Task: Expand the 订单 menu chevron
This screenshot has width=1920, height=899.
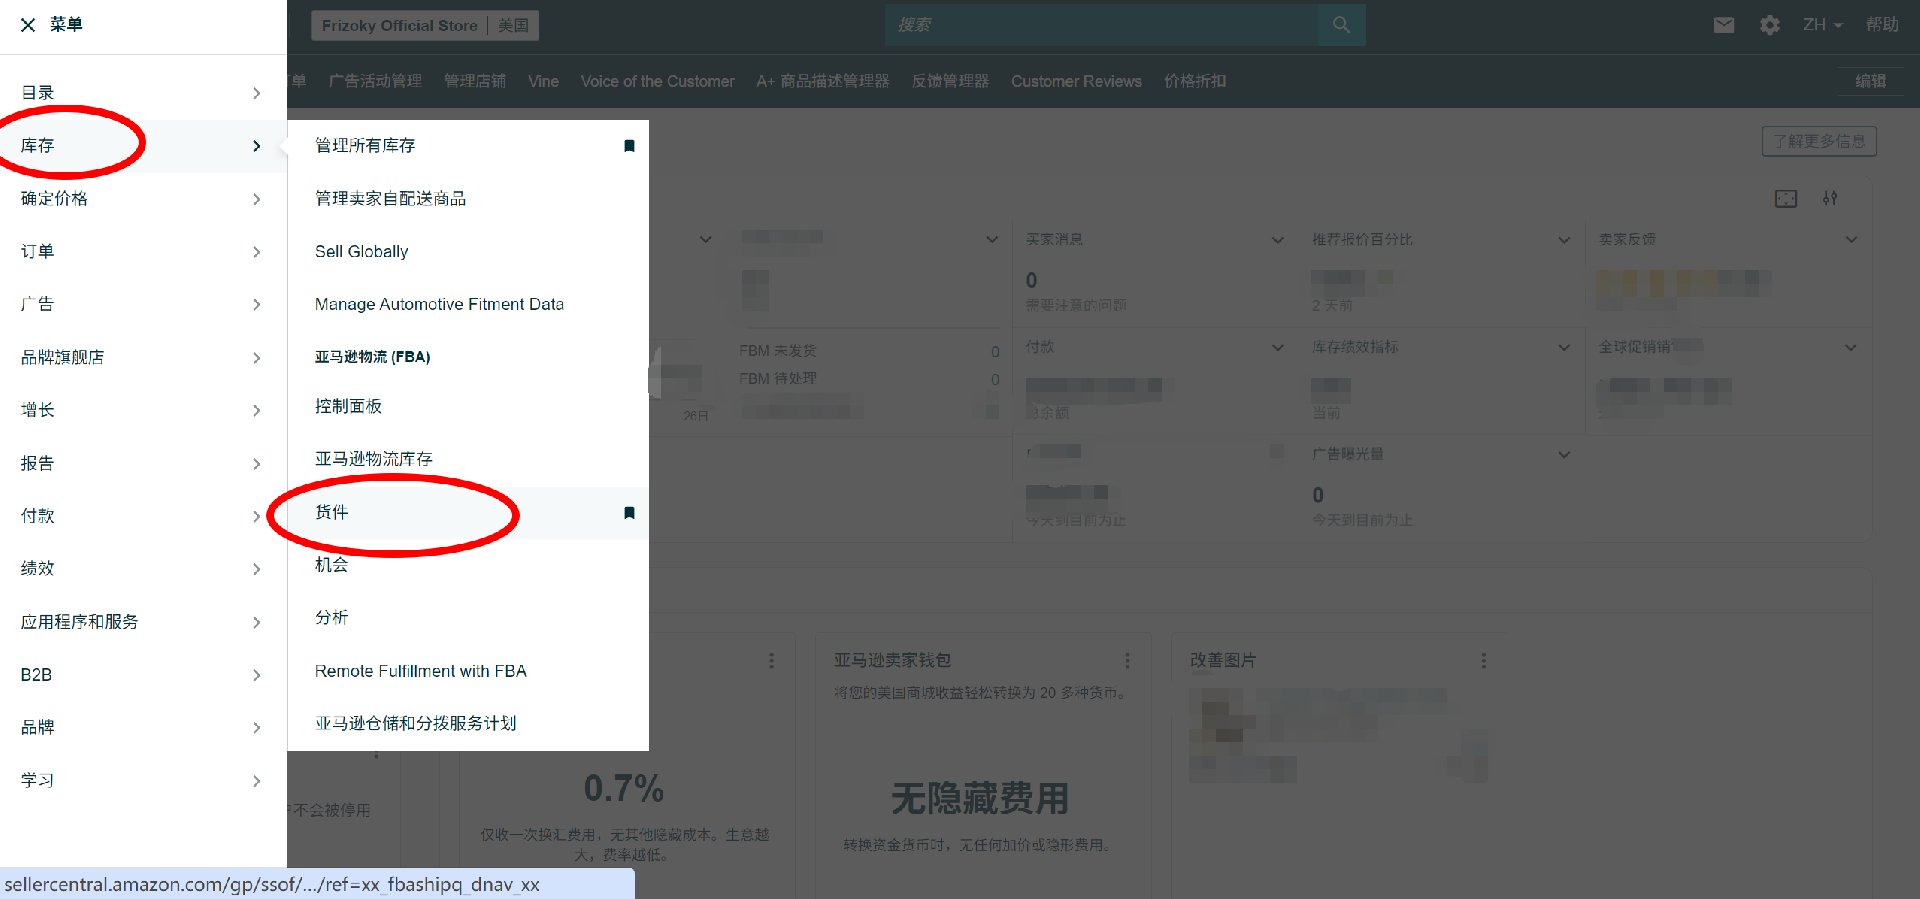Action: click(x=256, y=252)
